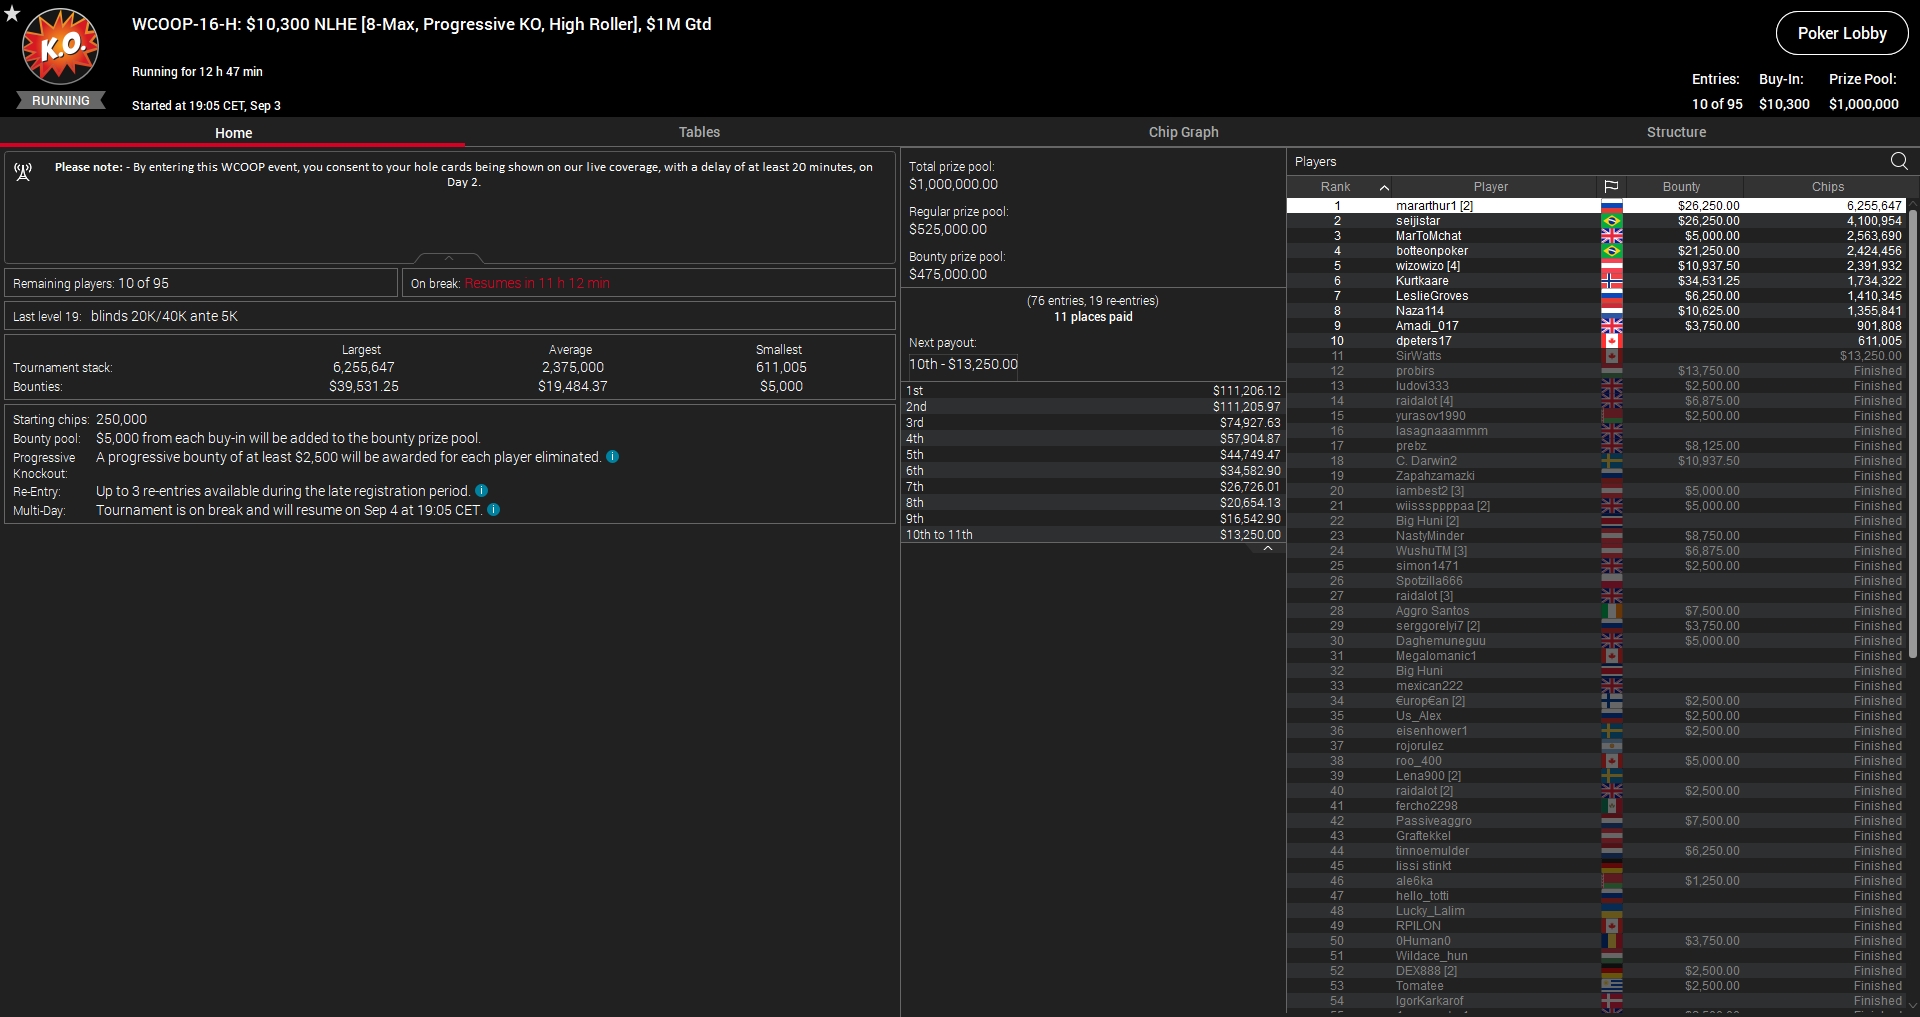Image resolution: width=1920 pixels, height=1017 pixels.
Task: Open the Re-Entry info icon
Action: click(x=482, y=491)
